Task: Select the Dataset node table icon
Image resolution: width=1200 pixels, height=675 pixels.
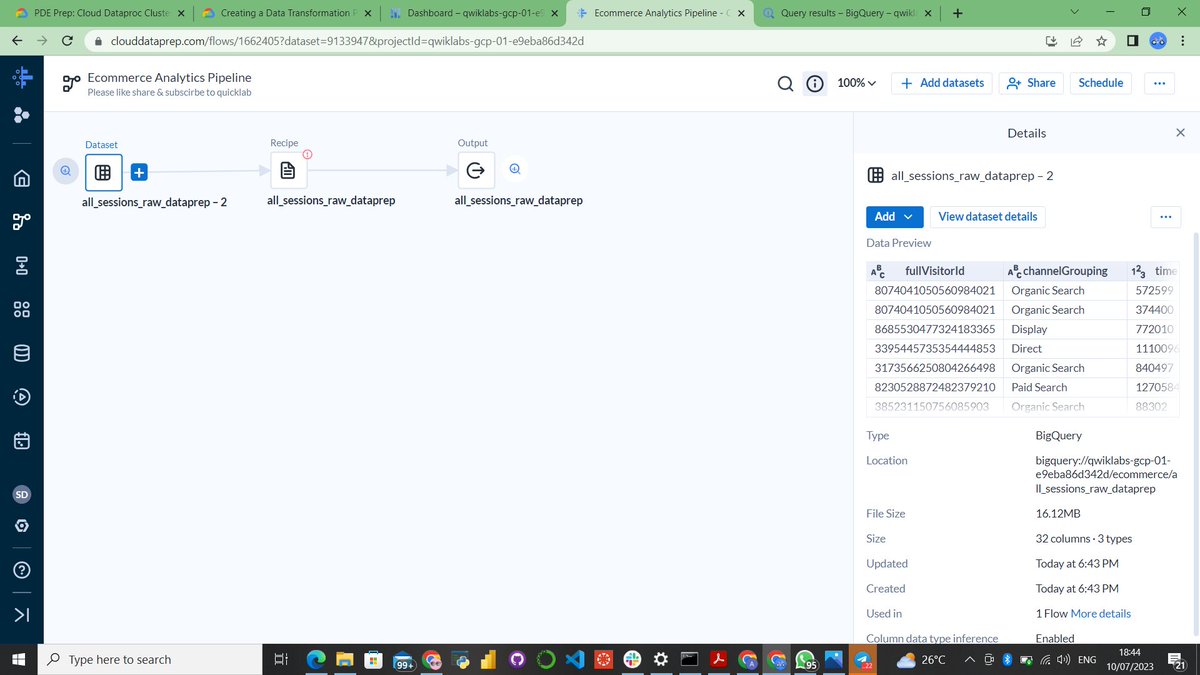Action: click(102, 172)
